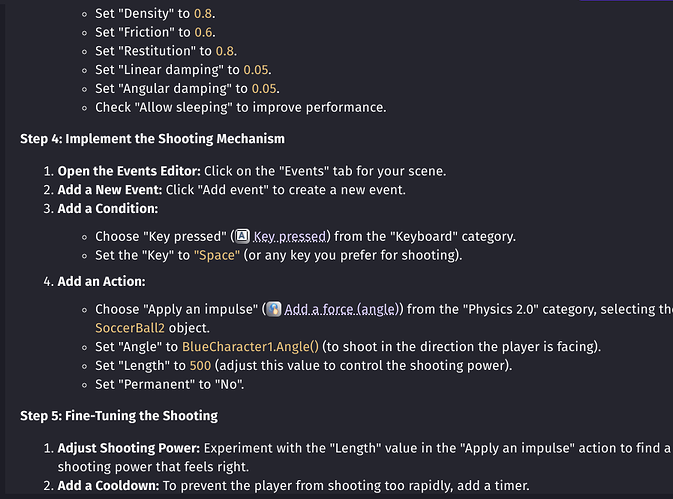
Task: Click the SoccerBall2 object name
Action: 130,328
